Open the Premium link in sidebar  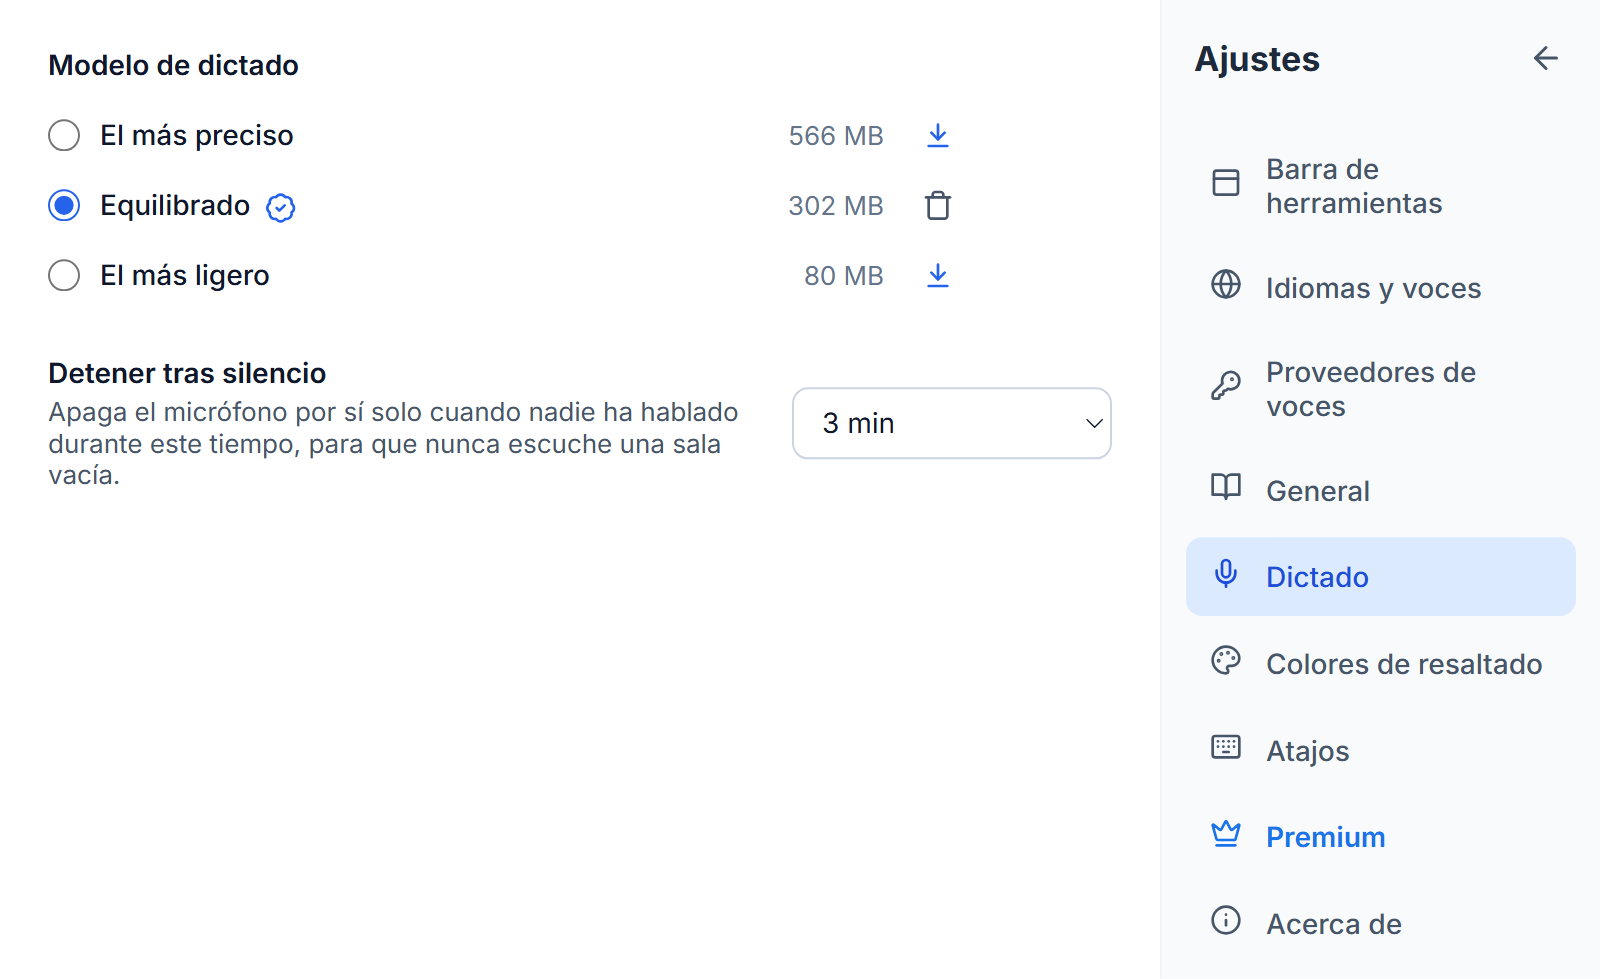(x=1381, y=837)
